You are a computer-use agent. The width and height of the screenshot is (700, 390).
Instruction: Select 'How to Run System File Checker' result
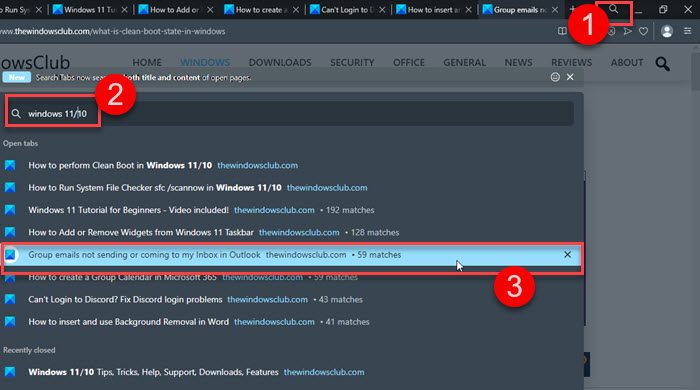tap(292, 187)
